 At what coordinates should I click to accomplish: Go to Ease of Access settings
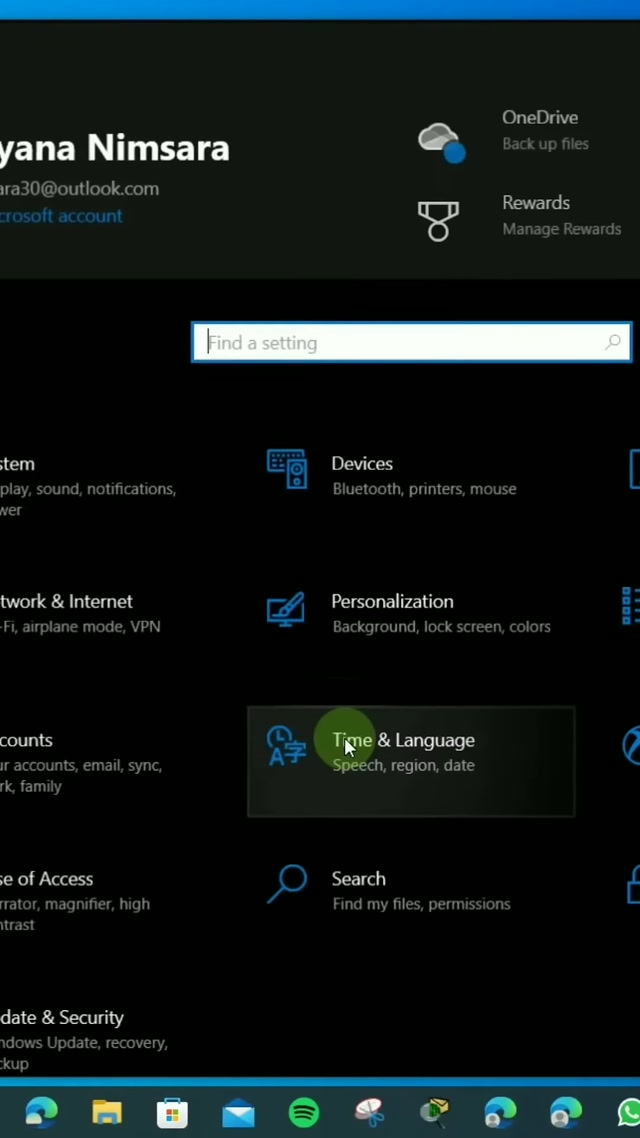(47, 879)
